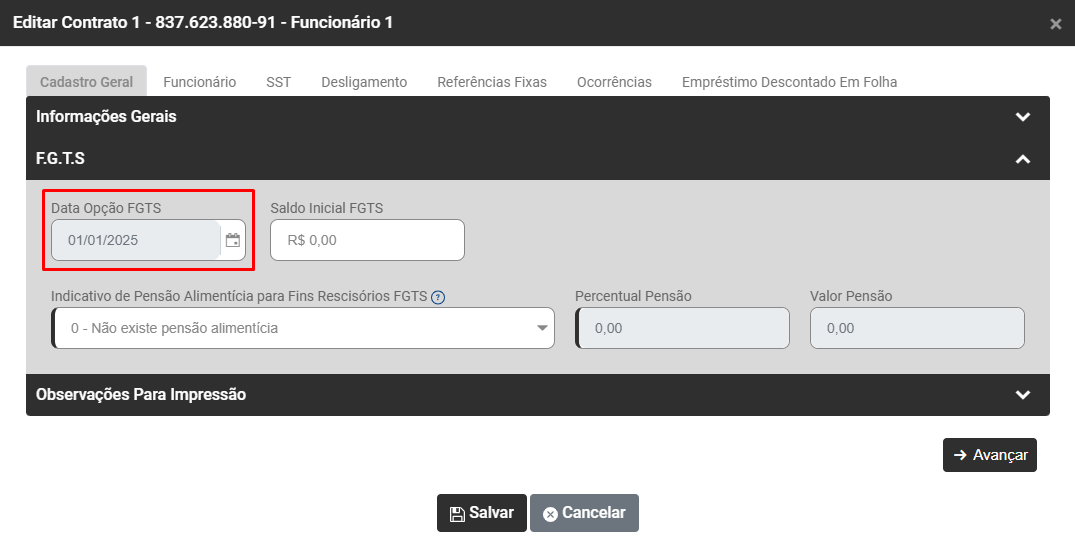Expand the Informações Gerais section chevron
Screen dimensions: 1075x550
click(x=1022, y=117)
